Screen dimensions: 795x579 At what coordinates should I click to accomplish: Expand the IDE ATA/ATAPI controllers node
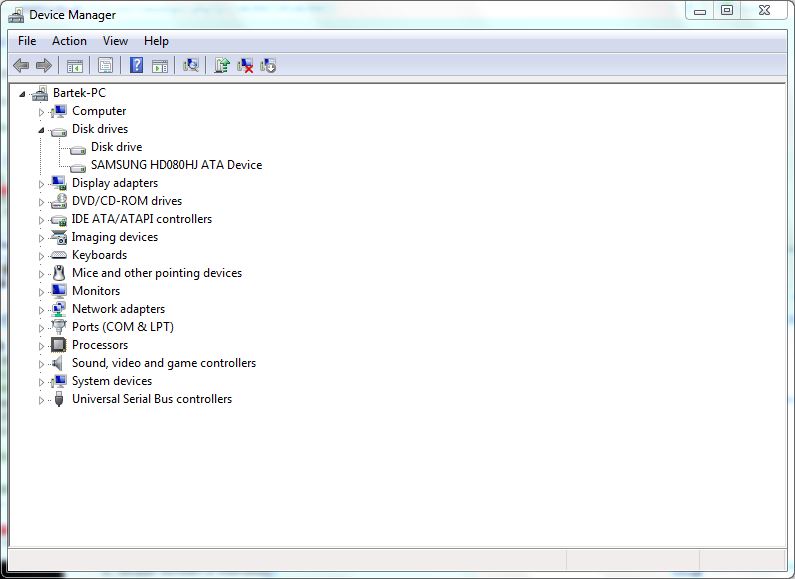[x=42, y=220]
